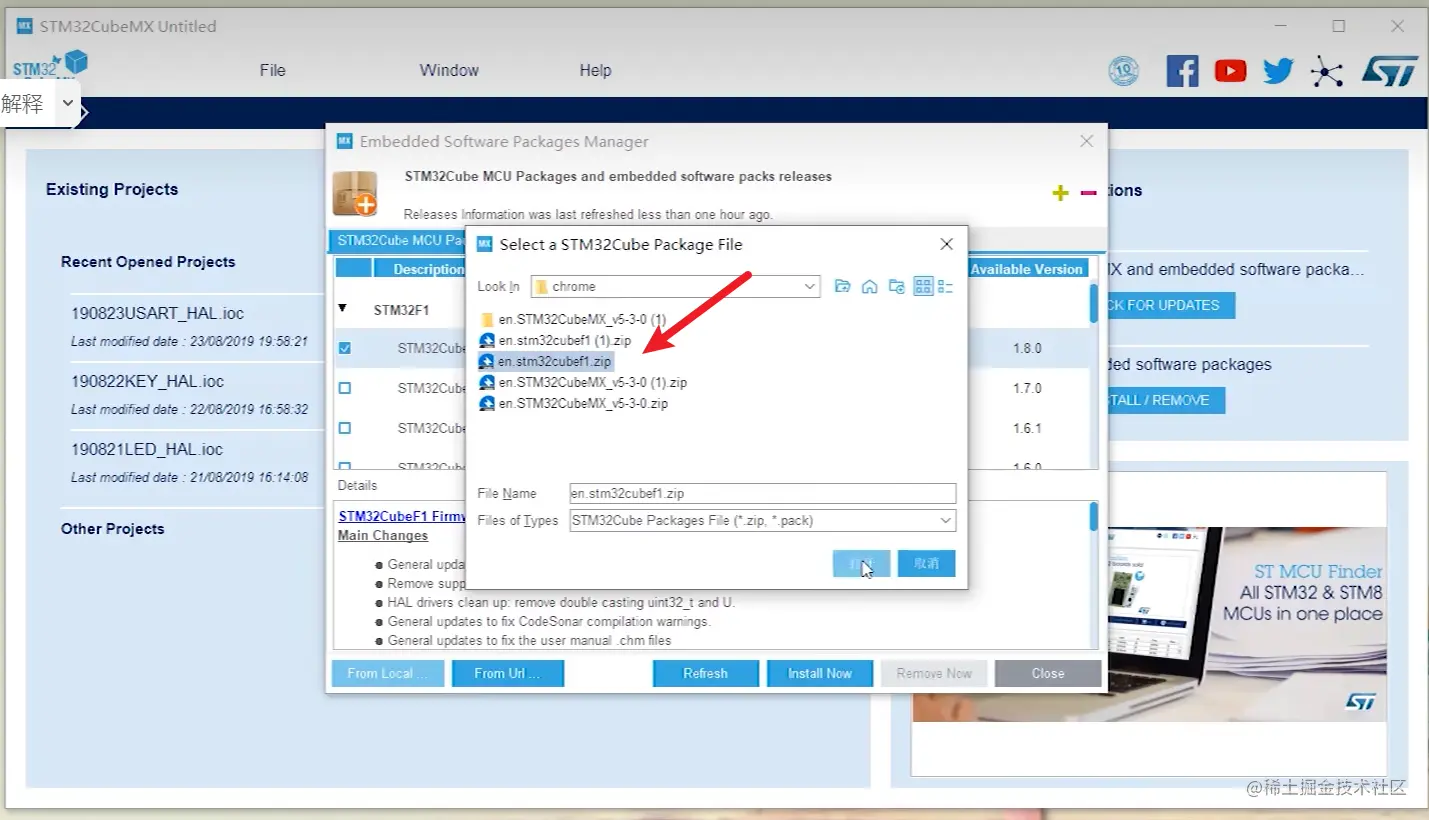Click the package box icon in Packages Manager

click(355, 193)
